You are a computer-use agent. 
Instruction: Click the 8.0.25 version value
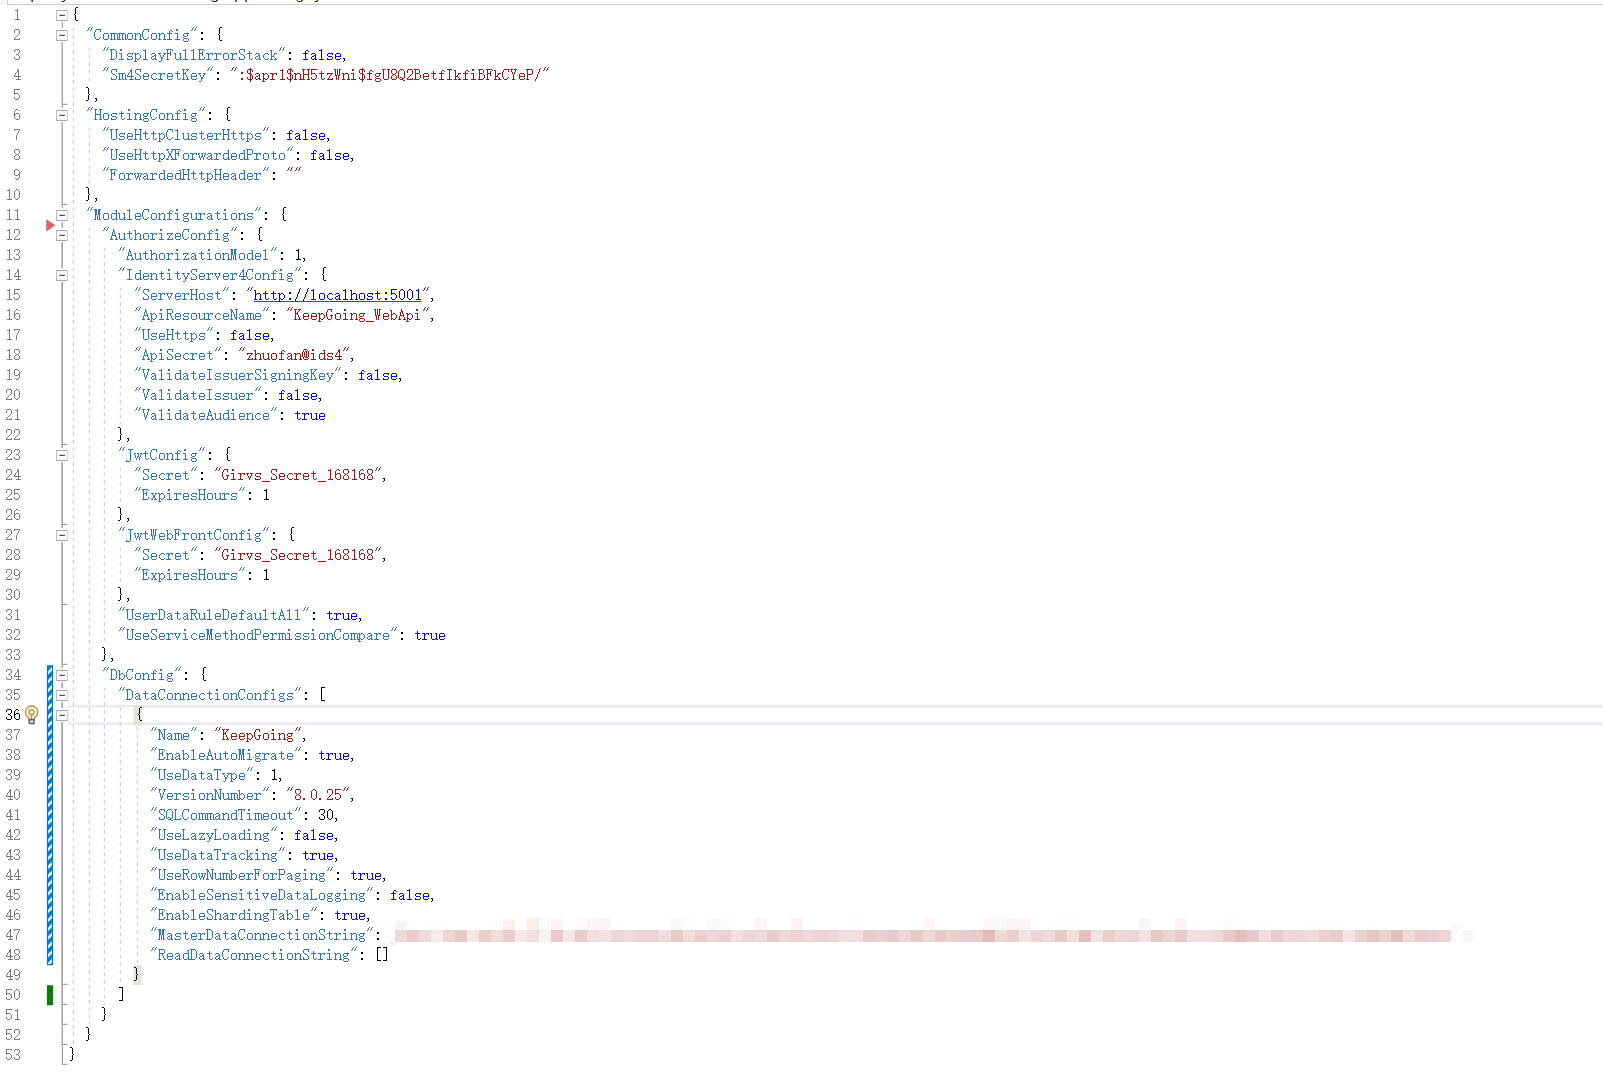318,795
